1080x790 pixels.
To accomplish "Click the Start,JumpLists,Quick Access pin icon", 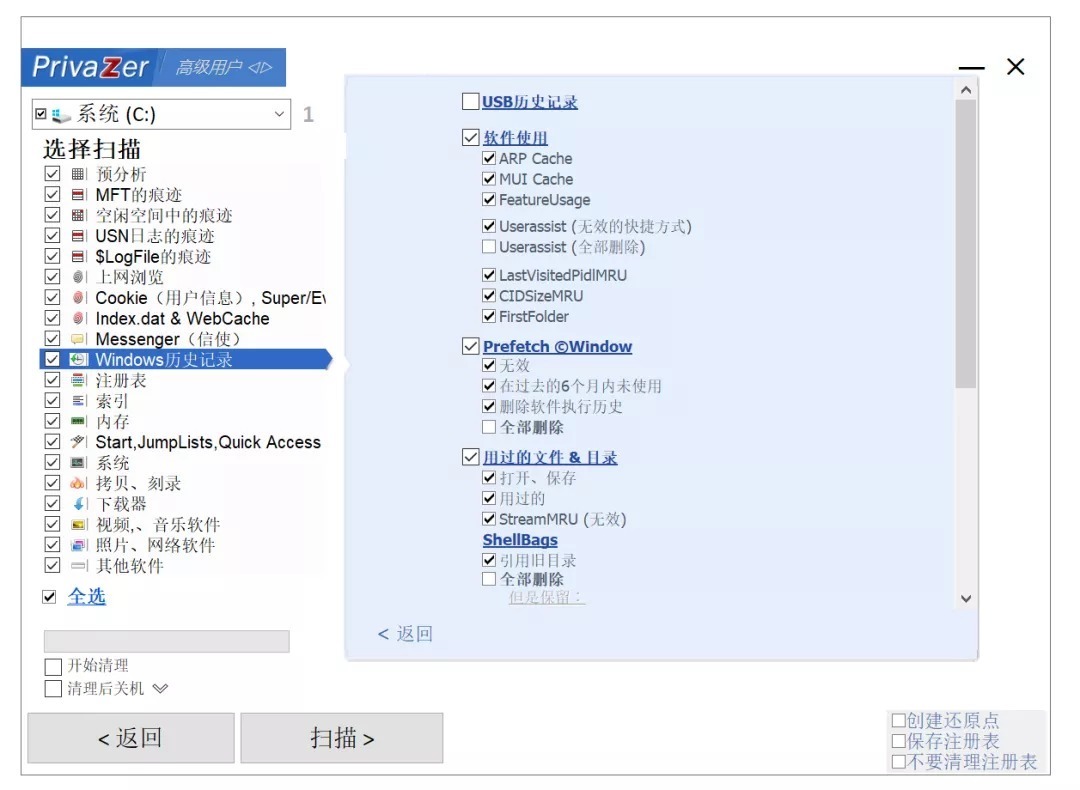I will pyautogui.click(x=79, y=442).
